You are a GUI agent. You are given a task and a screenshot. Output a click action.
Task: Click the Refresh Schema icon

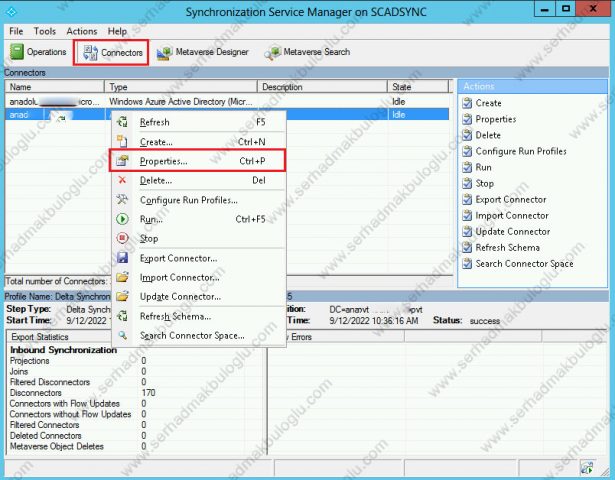[122, 315]
